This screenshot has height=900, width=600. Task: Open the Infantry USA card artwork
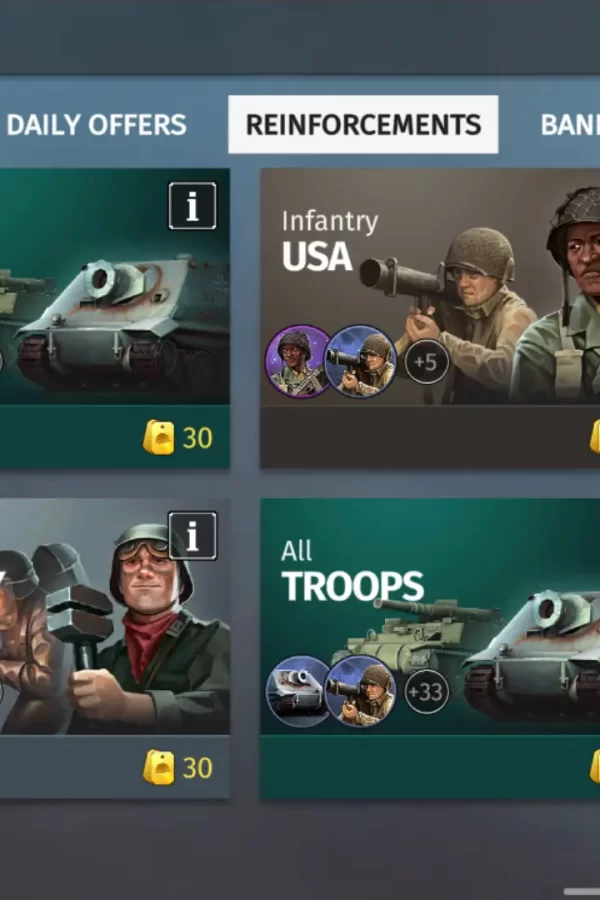[x=430, y=287]
